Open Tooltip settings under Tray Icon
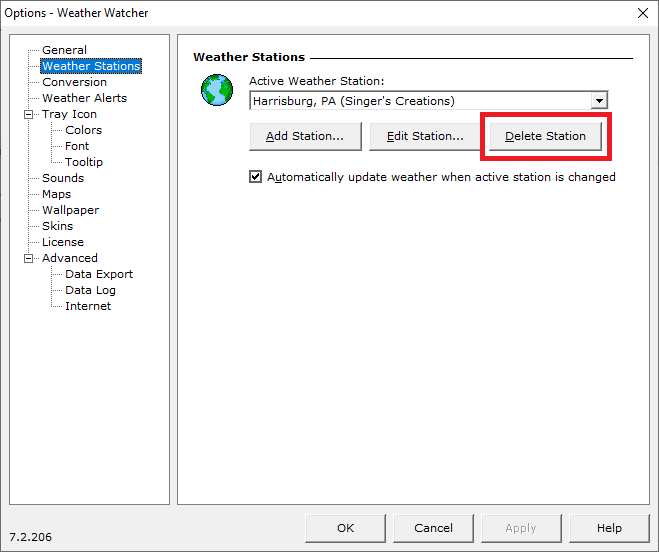 (84, 162)
